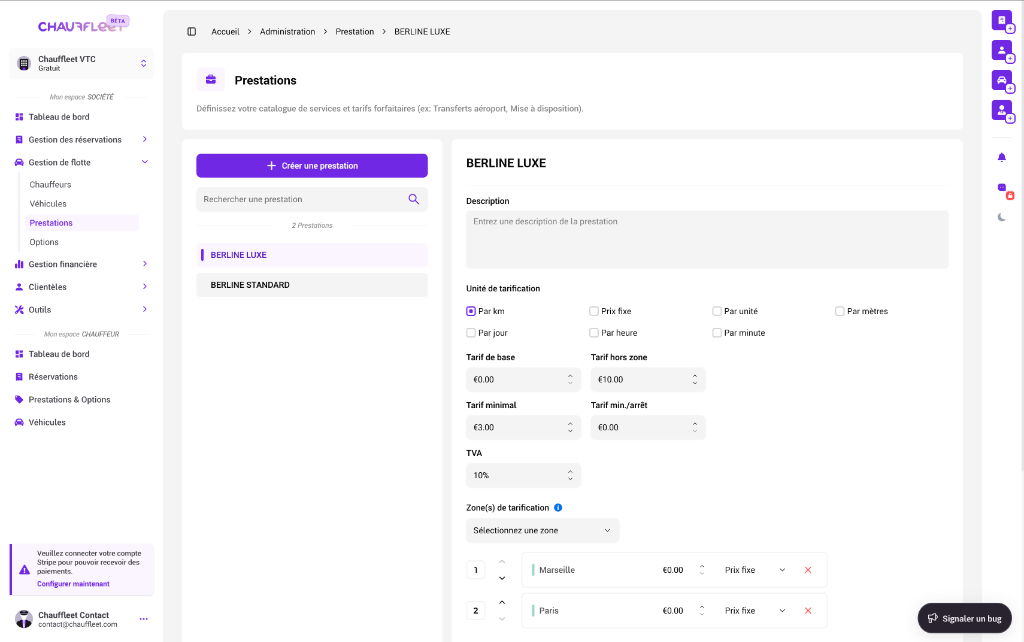
Task: Click the add chauffeur quick-action icon
Action: tap(1000, 110)
